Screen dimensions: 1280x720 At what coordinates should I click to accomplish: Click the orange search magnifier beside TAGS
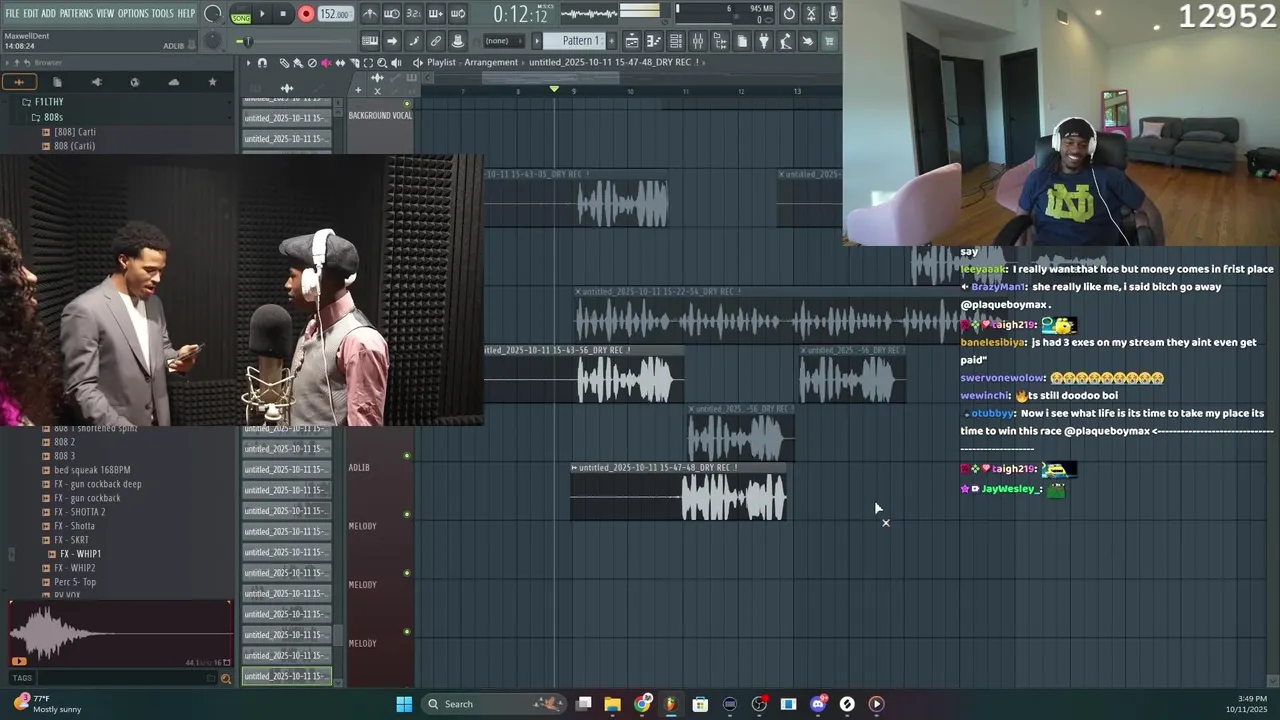coord(225,678)
